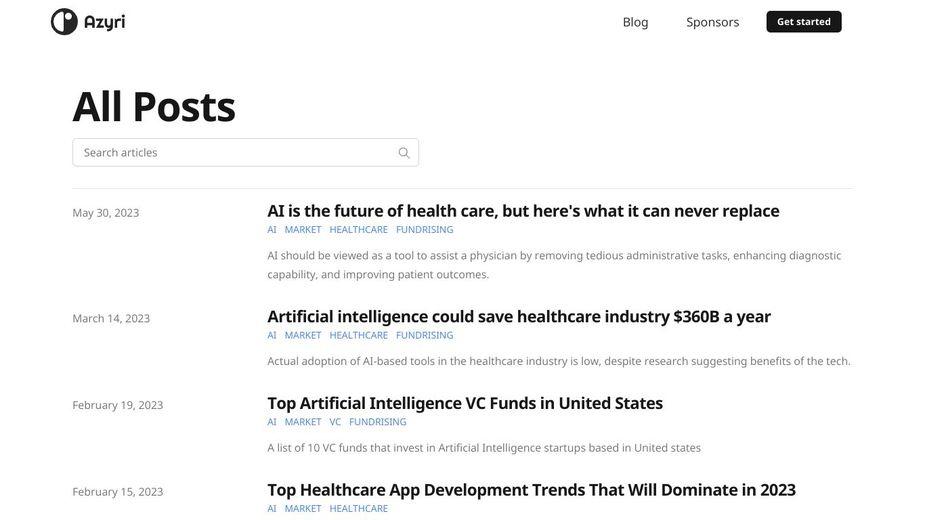
Task: Select MARKET tag under VC Funds post
Action: click(303, 422)
